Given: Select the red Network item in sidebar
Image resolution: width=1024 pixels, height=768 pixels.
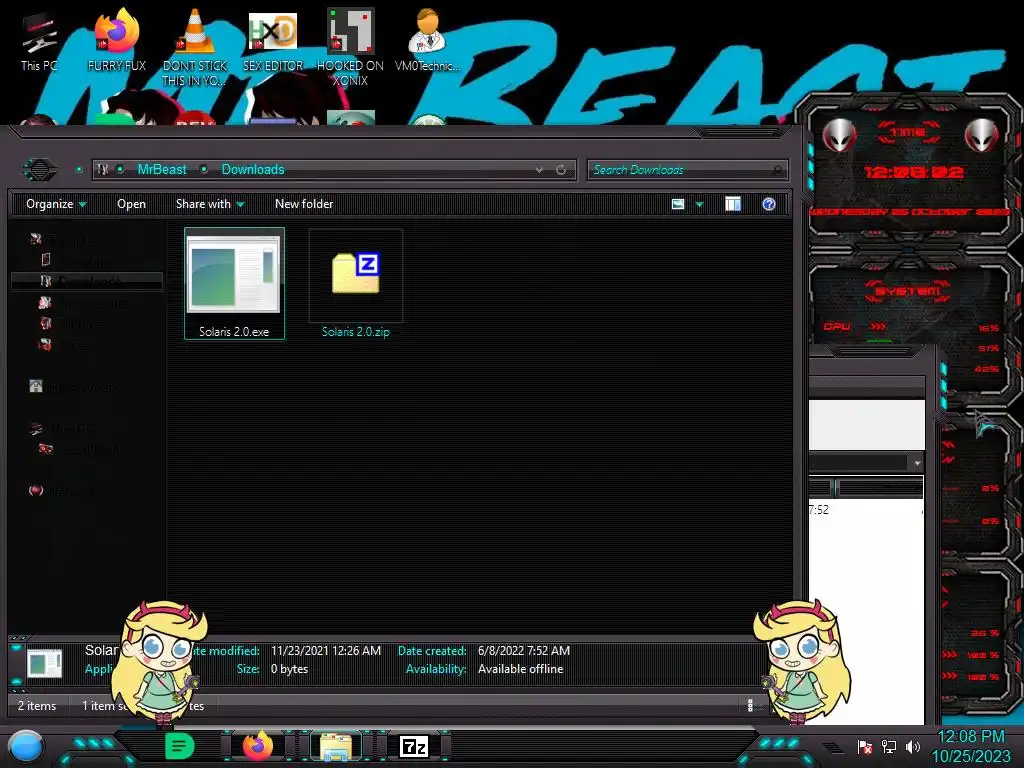Looking at the screenshot, I should tap(61, 490).
